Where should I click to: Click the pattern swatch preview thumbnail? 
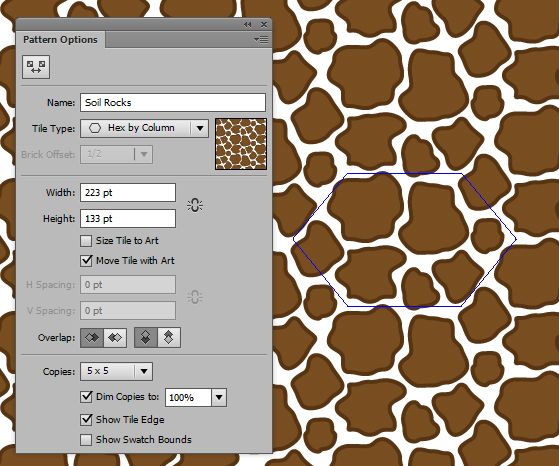(241, 144)
